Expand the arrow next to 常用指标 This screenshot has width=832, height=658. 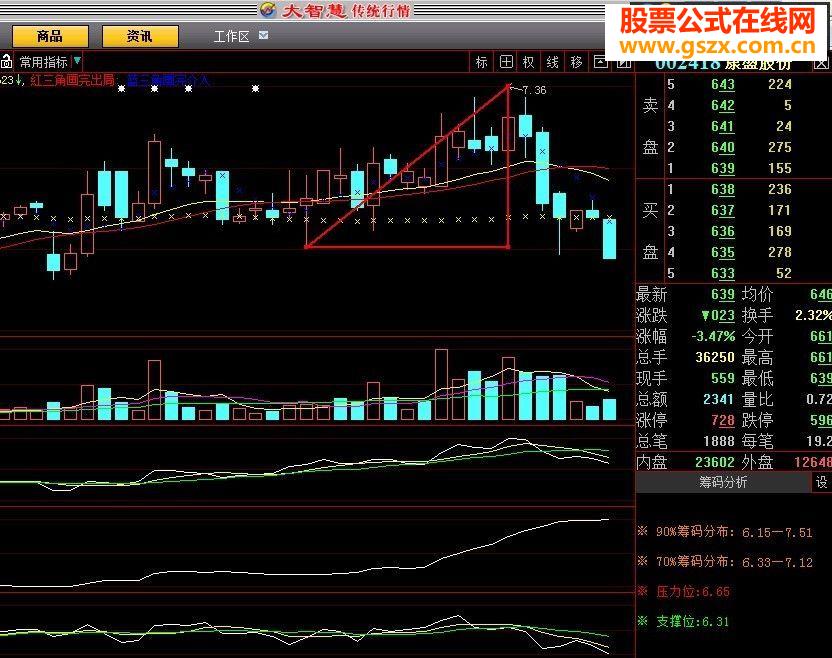pyautogui.click(x=77, y=61)
